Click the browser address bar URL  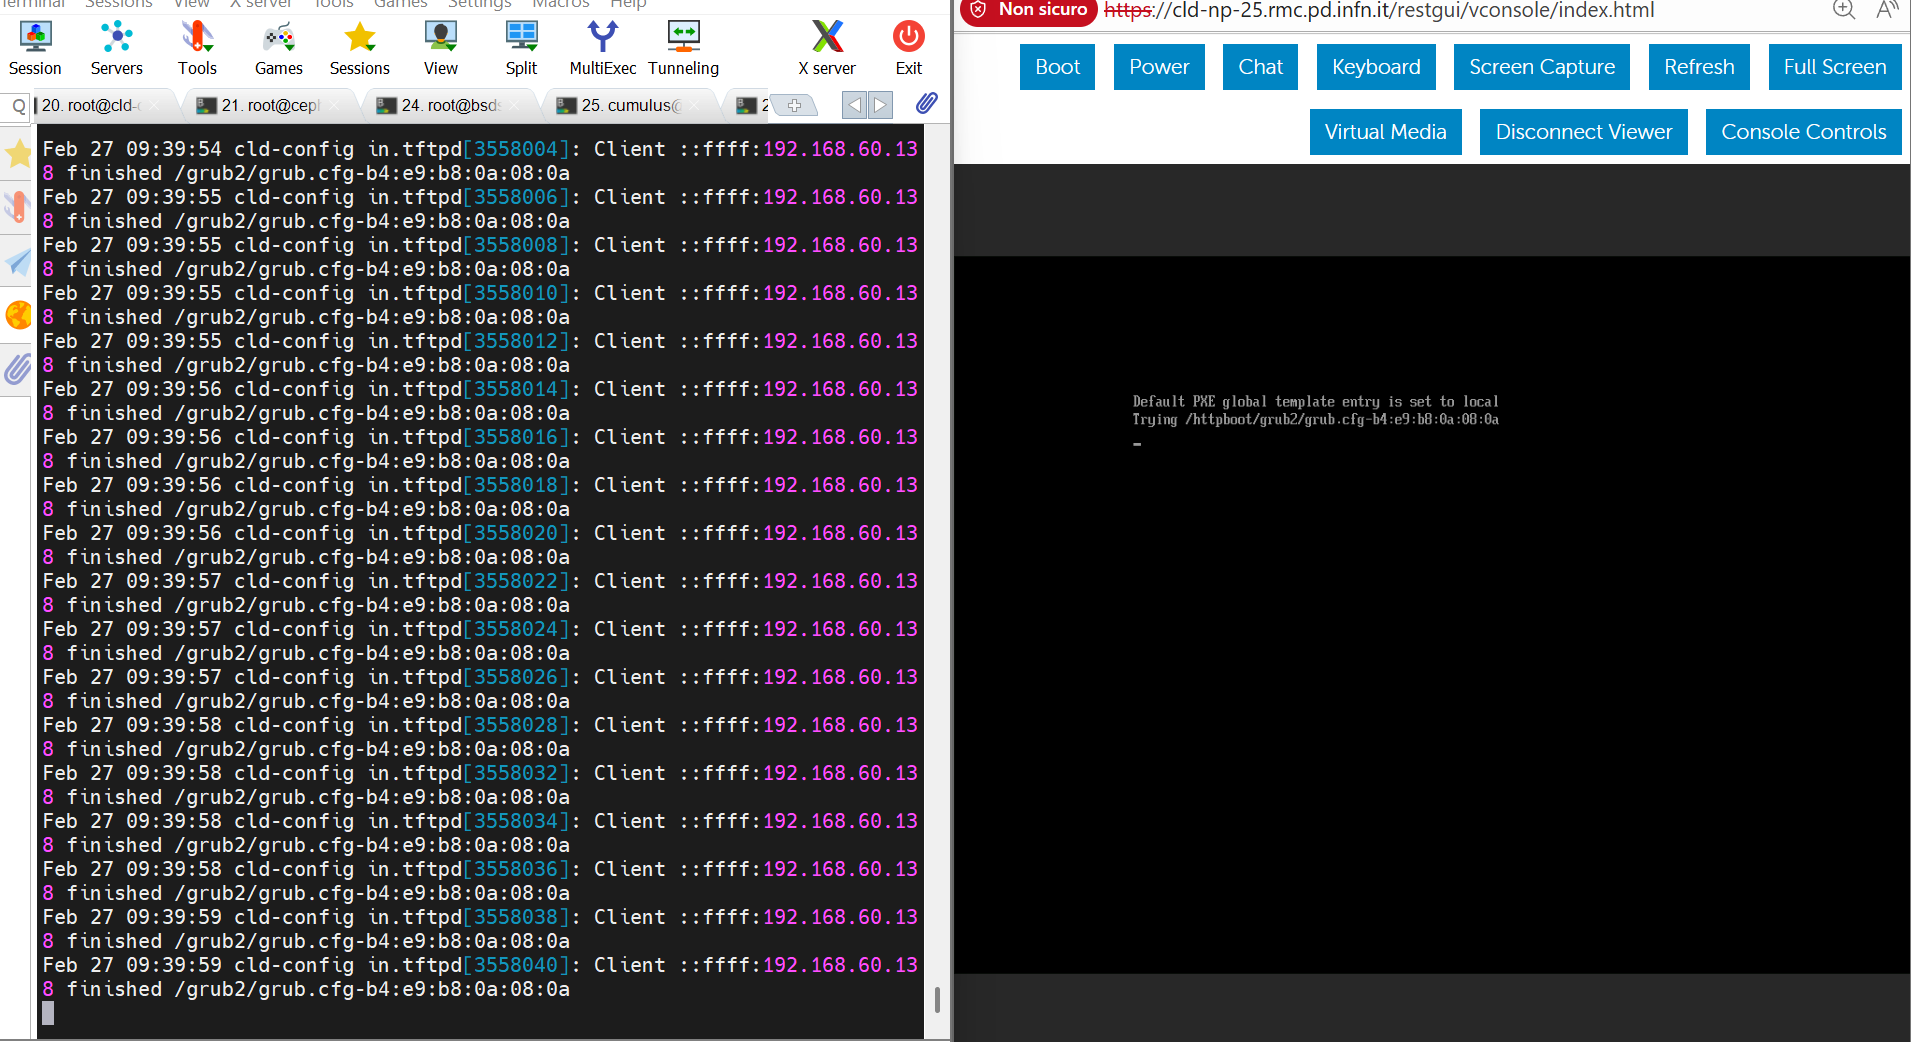point(1379,11)
